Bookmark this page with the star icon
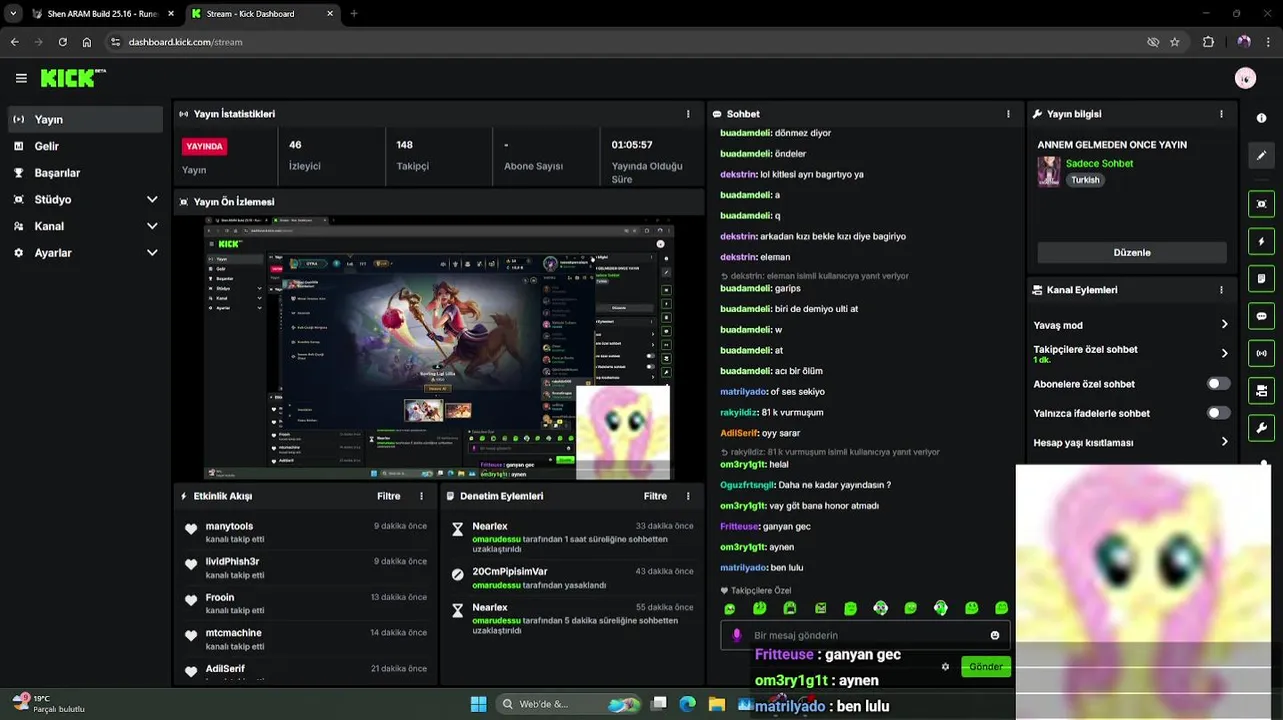The height and width of the screenshot is (720, 1283). [1175, 42]
